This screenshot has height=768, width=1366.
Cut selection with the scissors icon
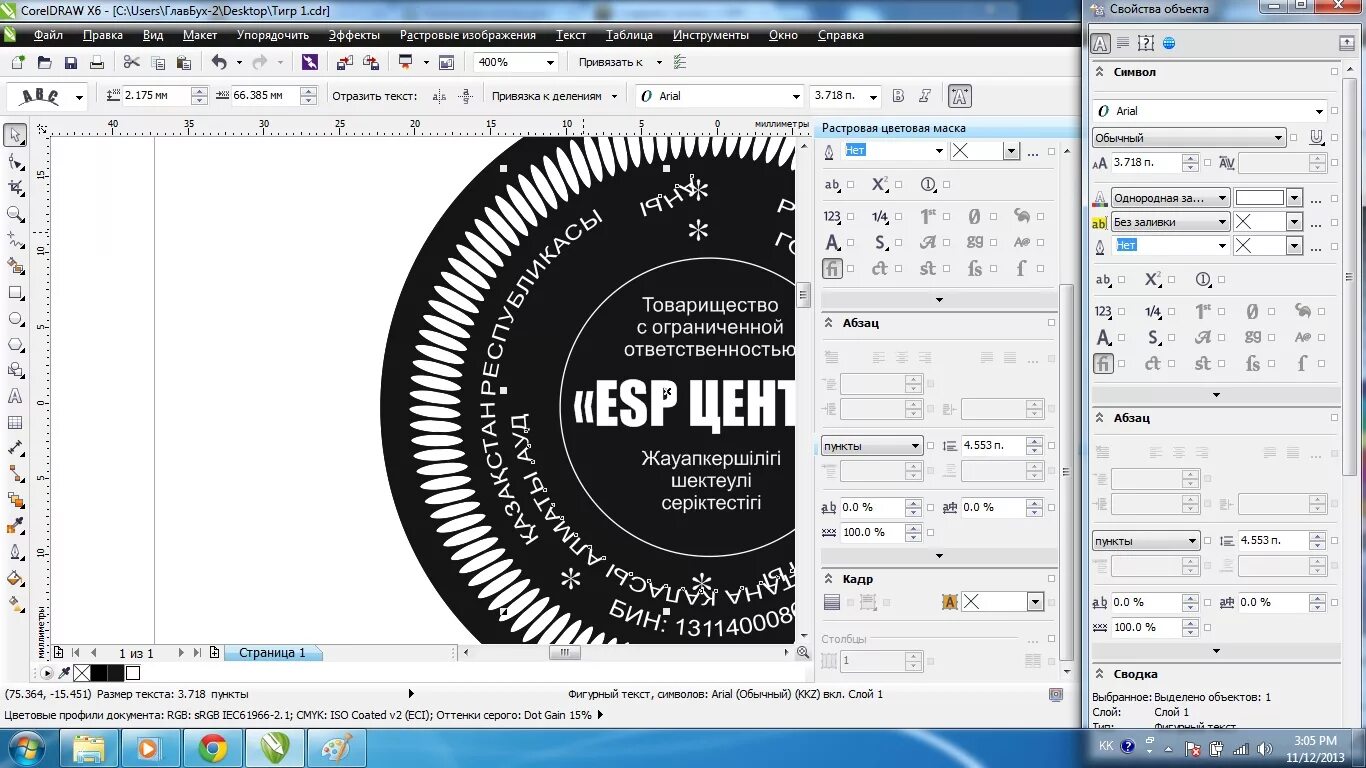131,62
